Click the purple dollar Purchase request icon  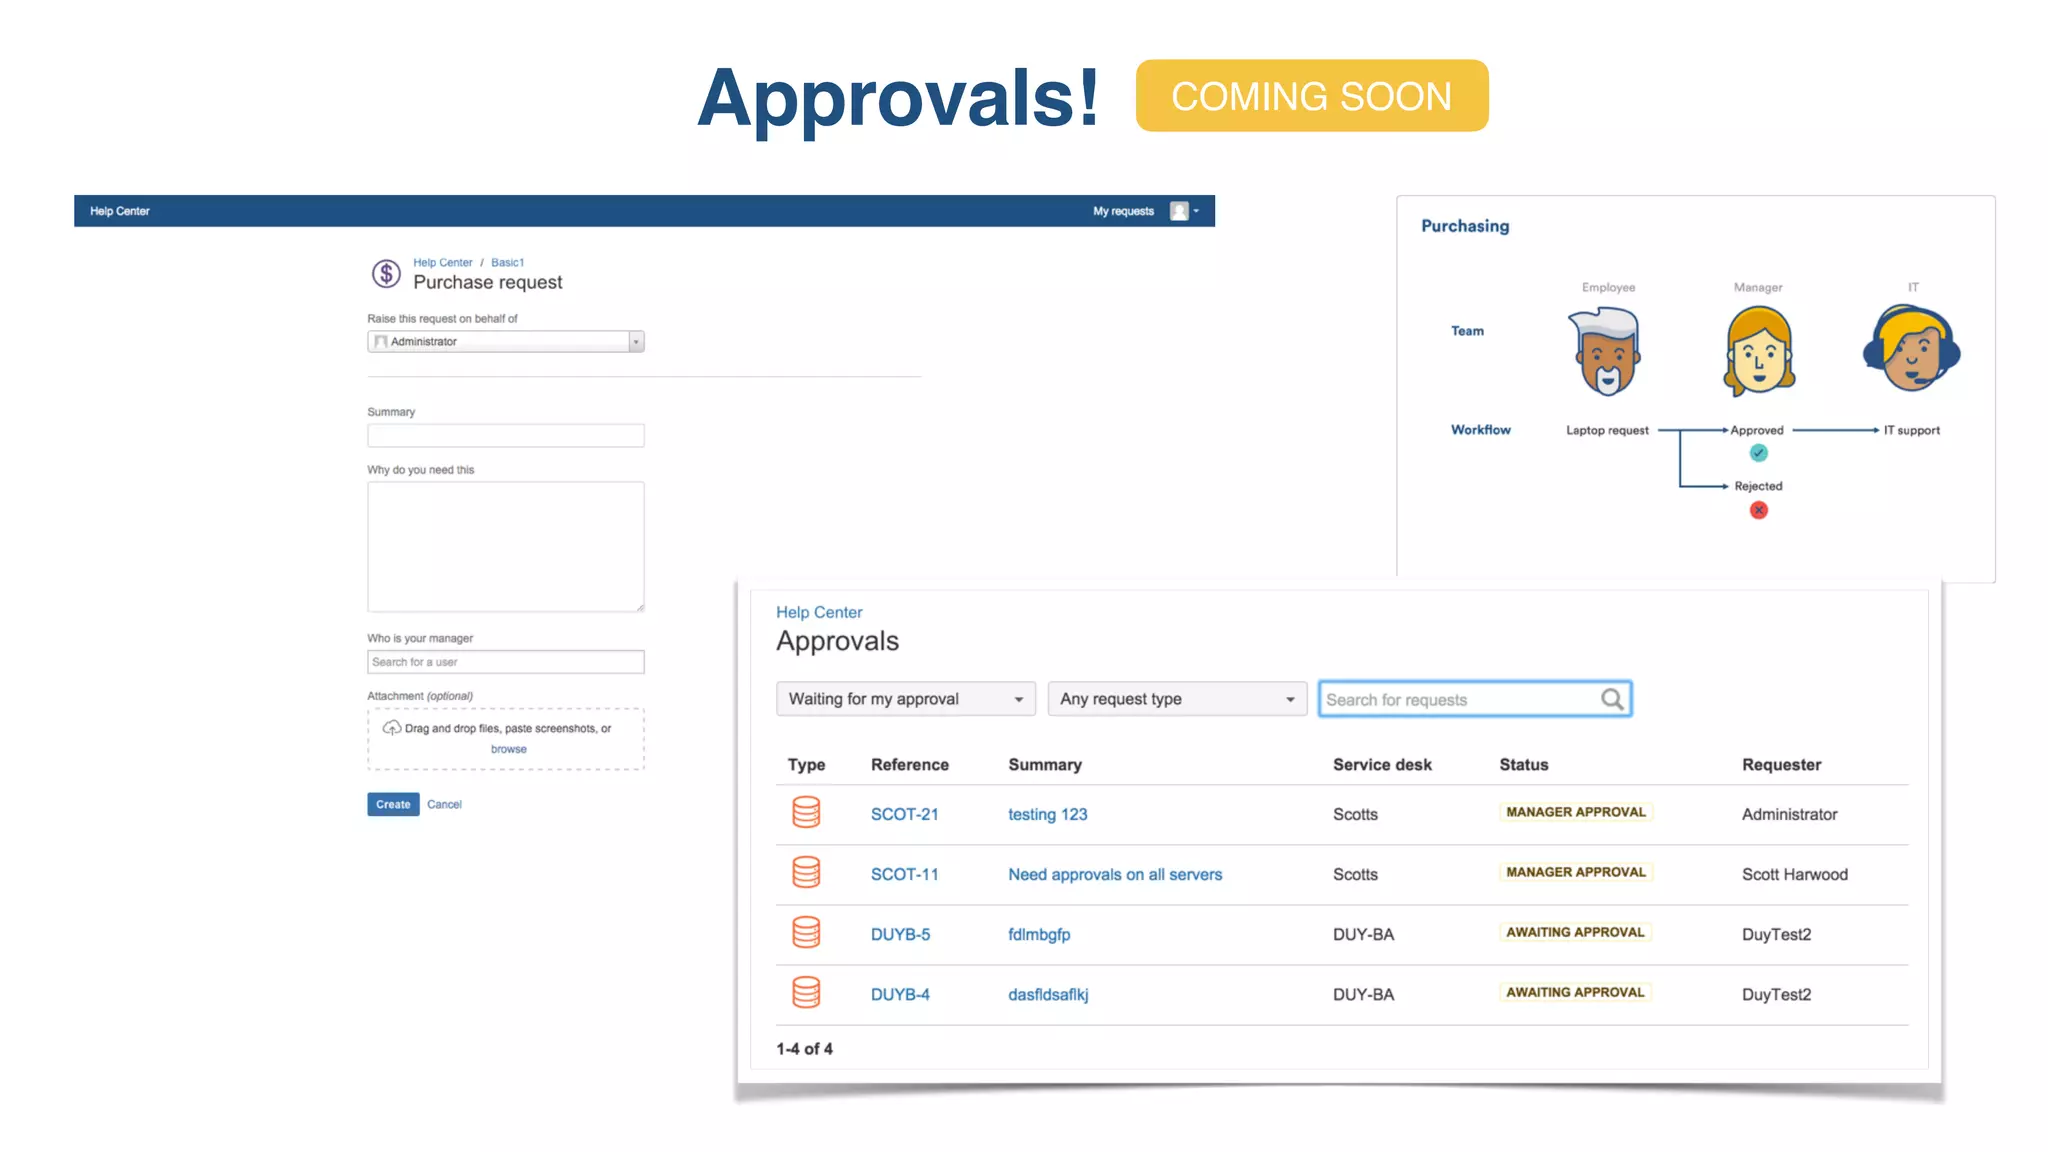[386, 273]
